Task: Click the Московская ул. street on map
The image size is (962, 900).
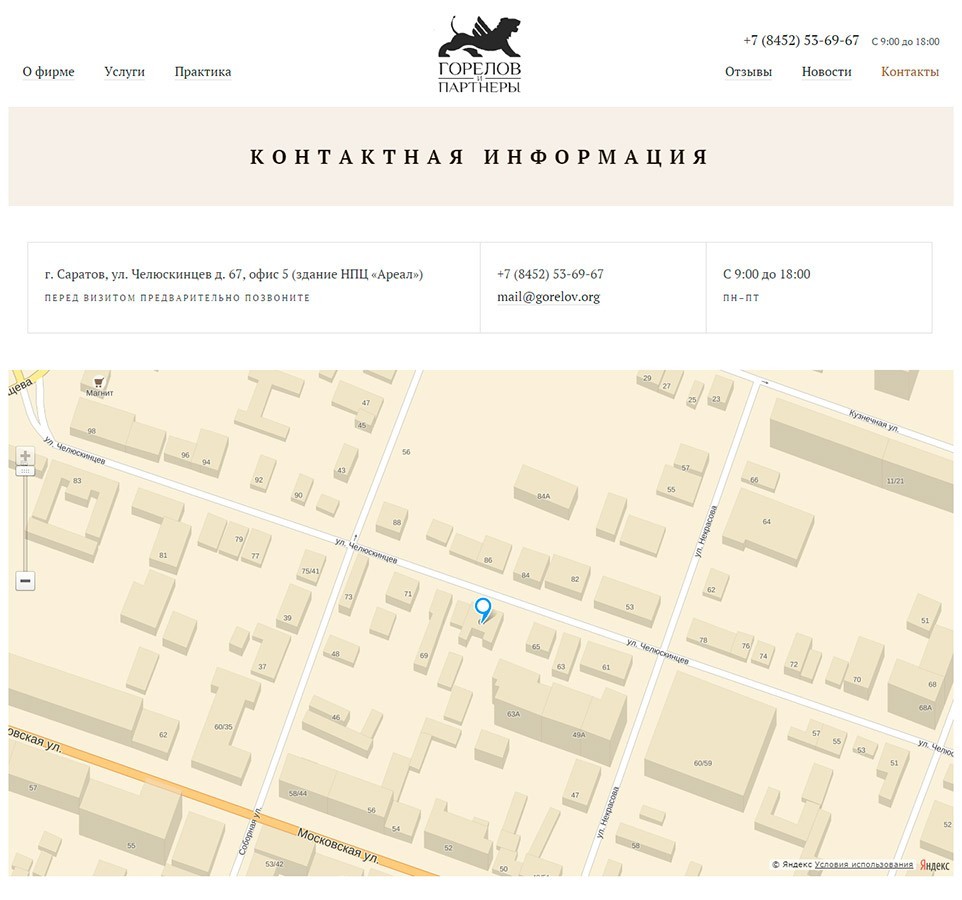Action: 340,843
